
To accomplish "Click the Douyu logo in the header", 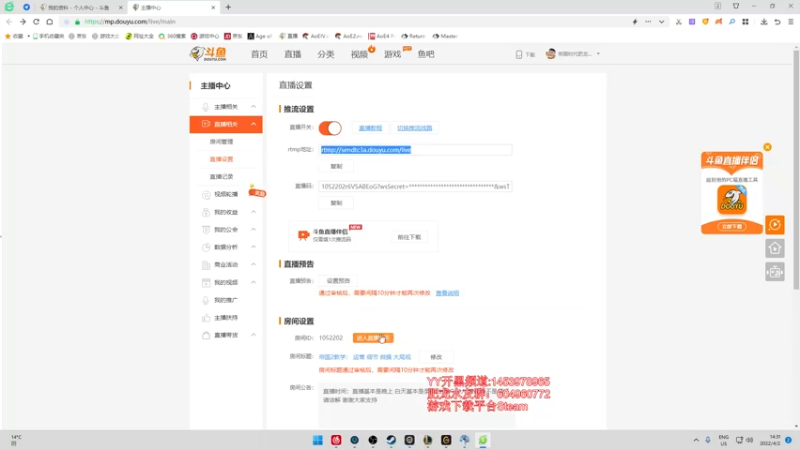I will [x=208, y=54].
